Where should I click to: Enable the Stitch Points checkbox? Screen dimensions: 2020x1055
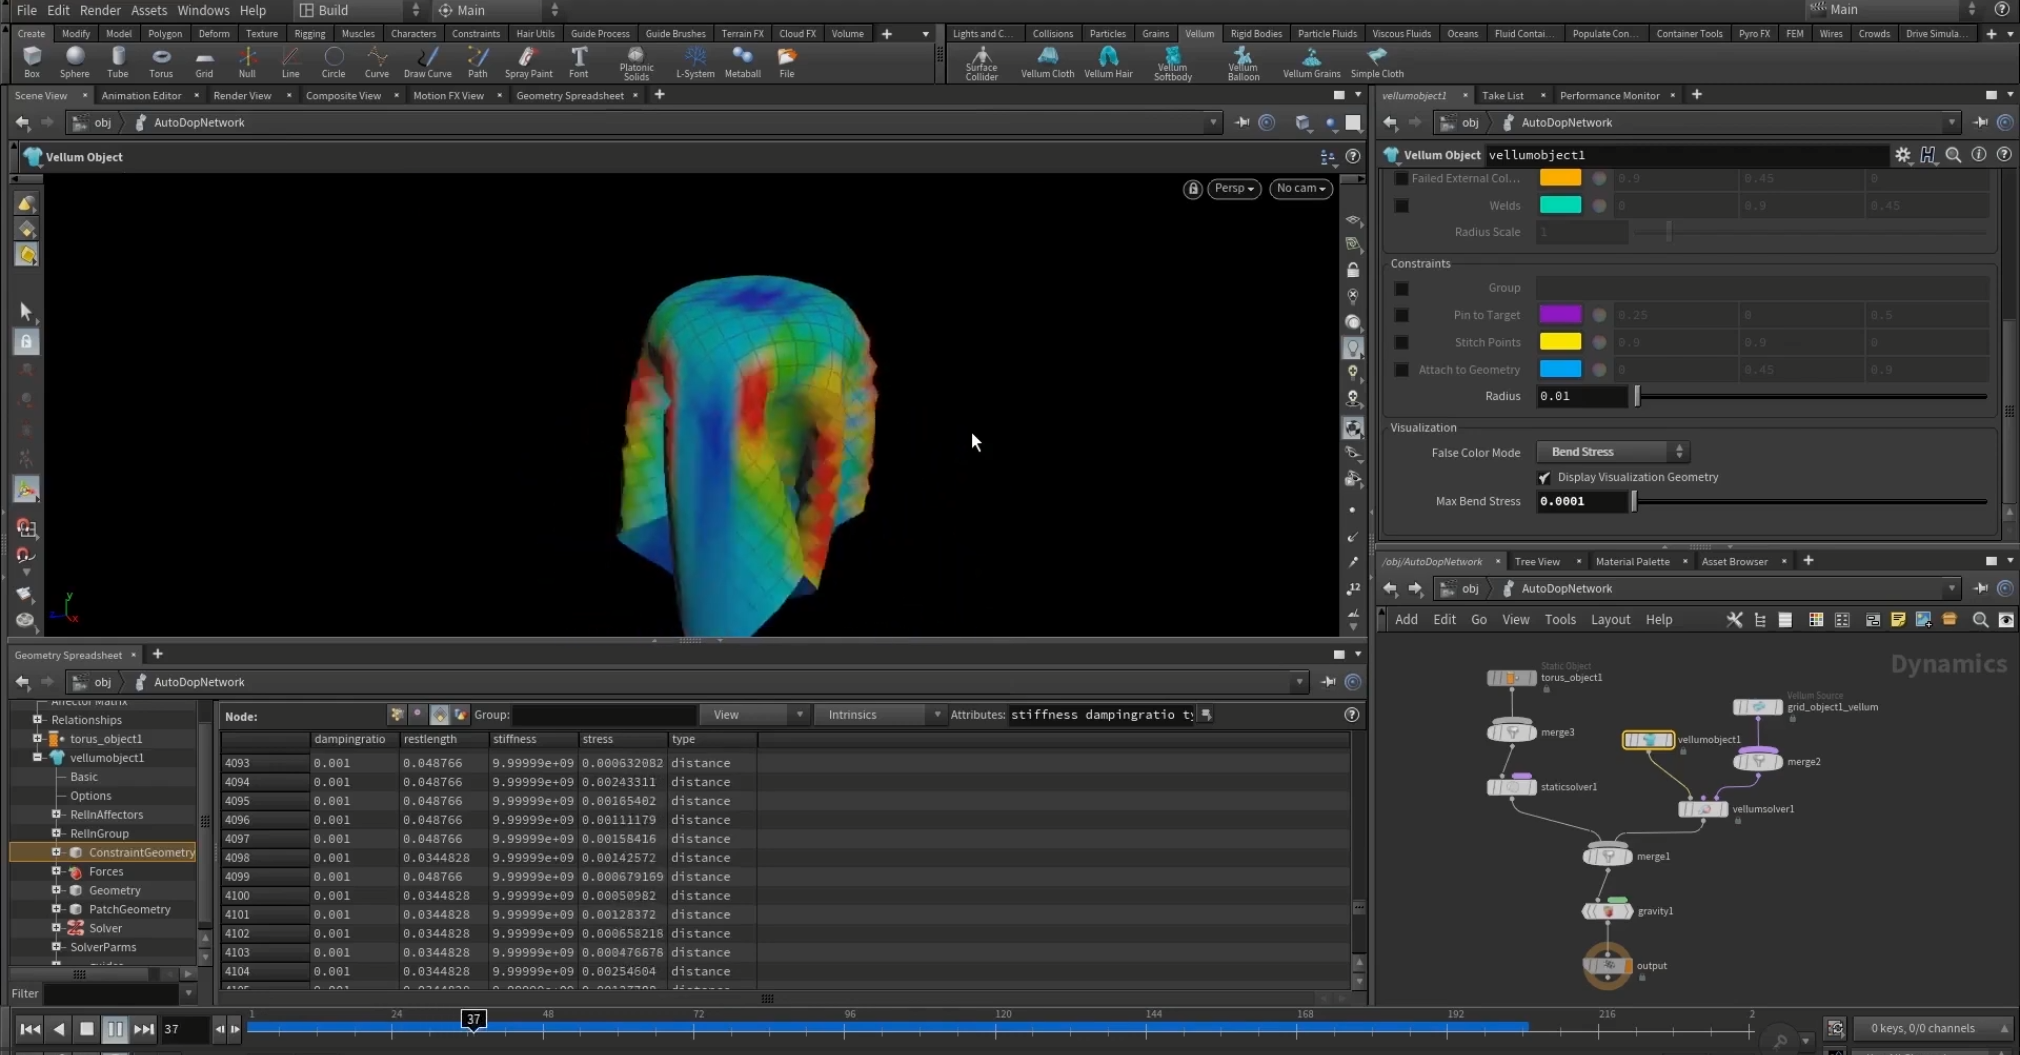(x=1402, y=343)
